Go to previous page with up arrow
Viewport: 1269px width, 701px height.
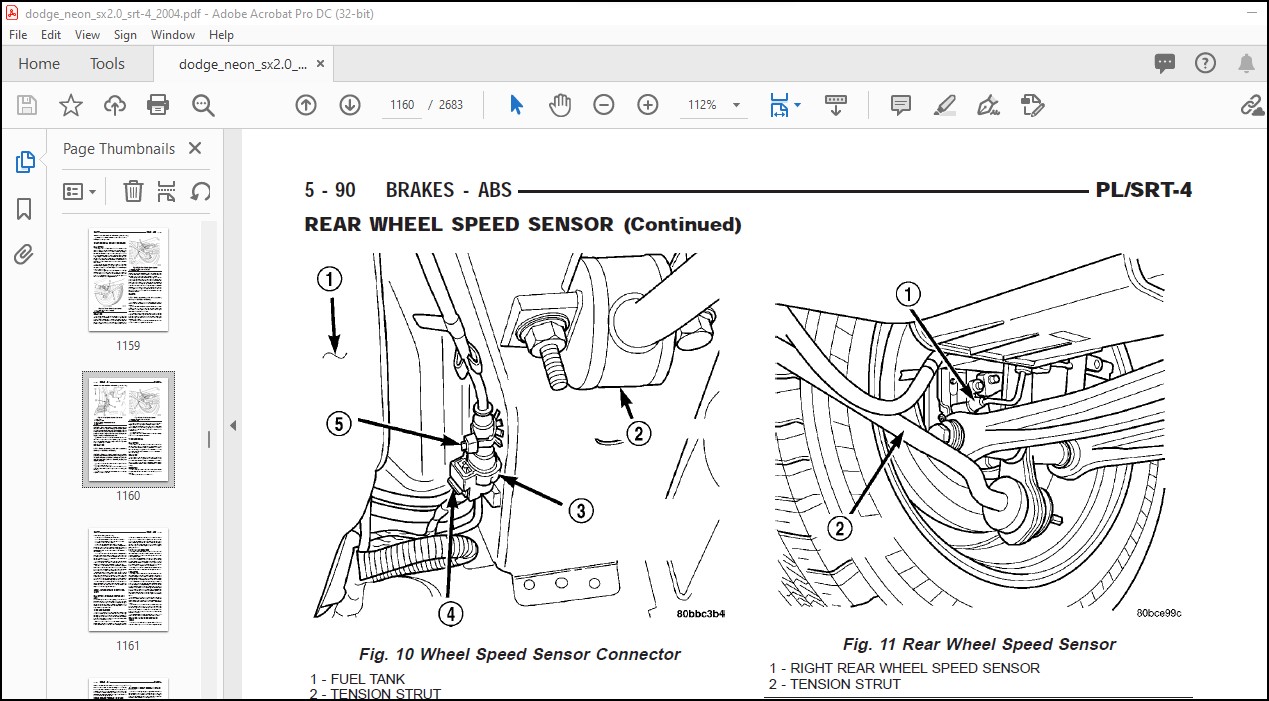[x=306, y=105]
